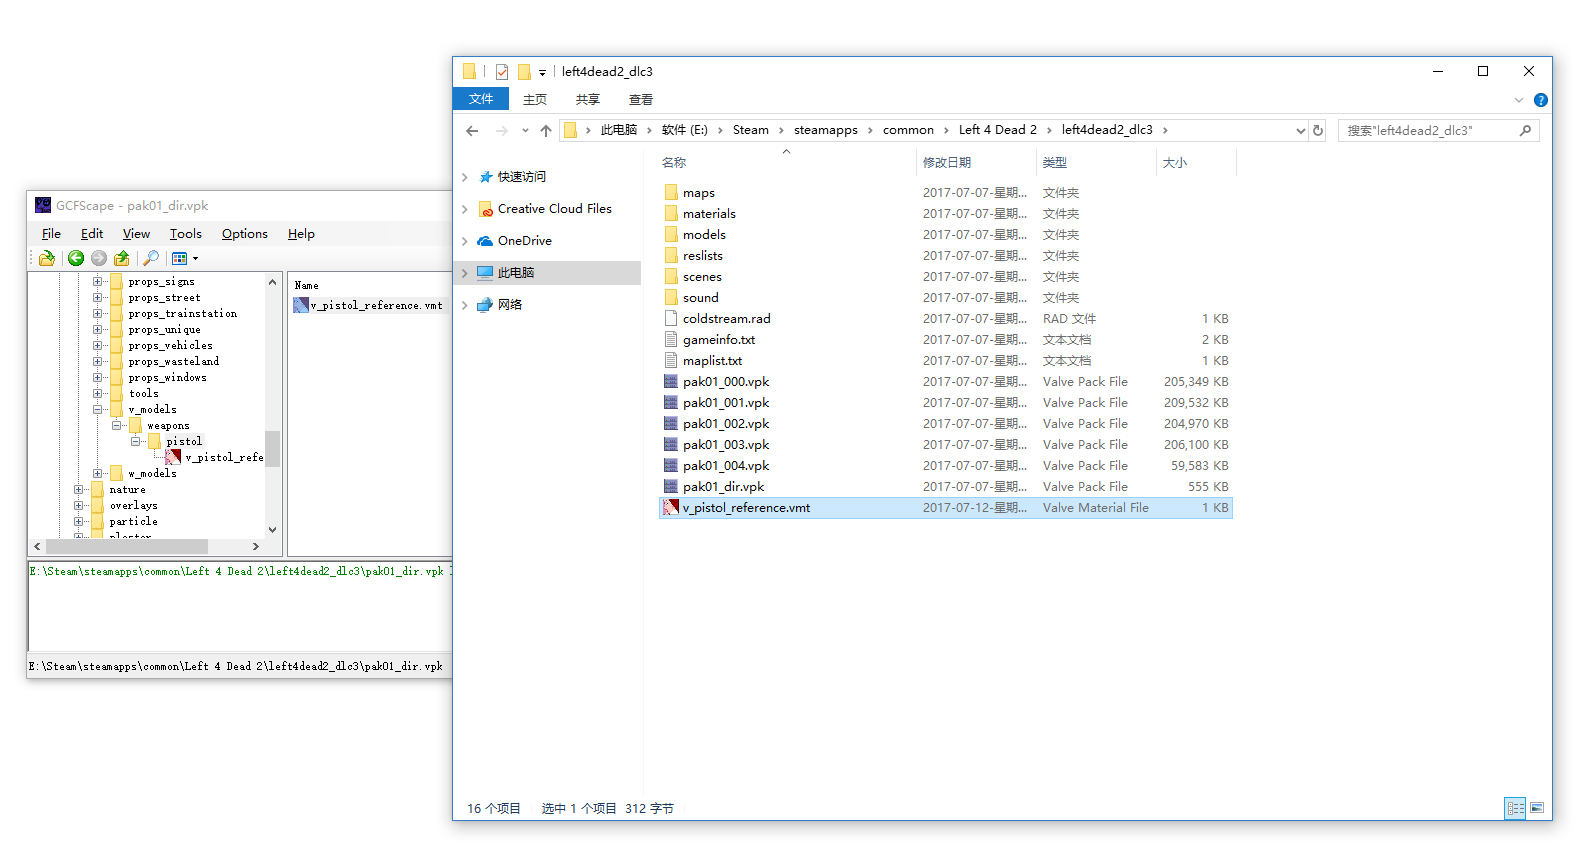This screenshot has width=1591, height=862.
Task: Click 软件 (E:) in the breadcrumb
Action: 685,130
